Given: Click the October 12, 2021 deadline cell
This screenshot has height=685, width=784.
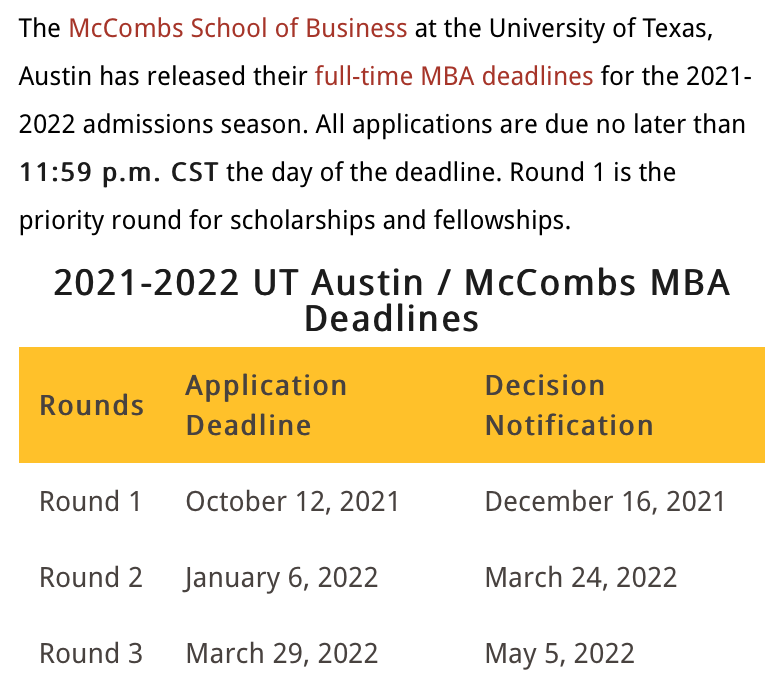Looking at the screenshot, I should pos(292,502).
